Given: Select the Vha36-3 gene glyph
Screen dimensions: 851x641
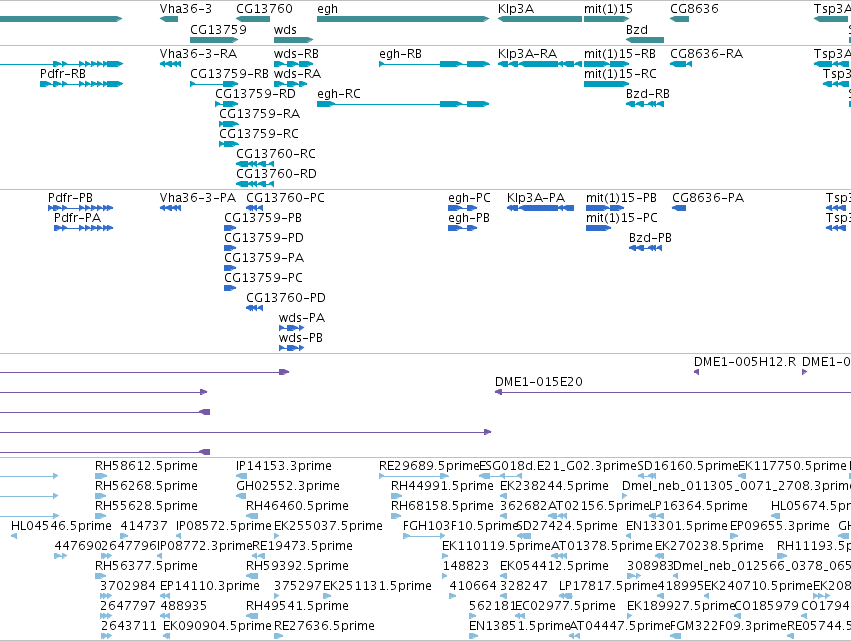Looking at the screenshot, I should click(169, 19).
